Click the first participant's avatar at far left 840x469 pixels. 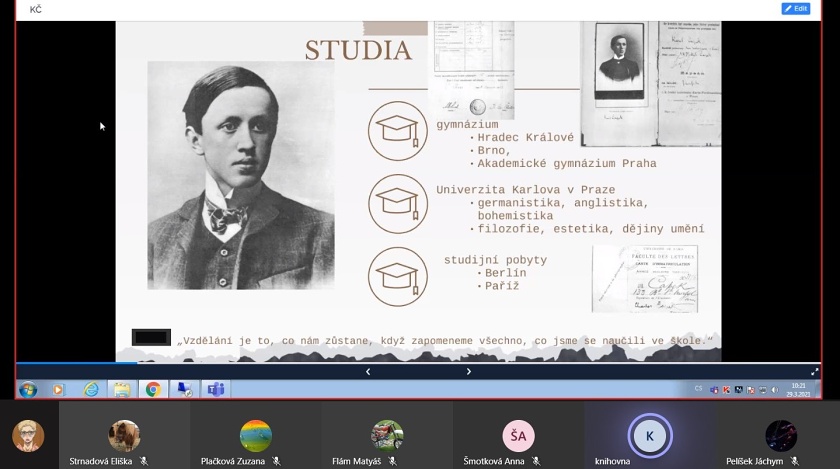click(28, 436)
